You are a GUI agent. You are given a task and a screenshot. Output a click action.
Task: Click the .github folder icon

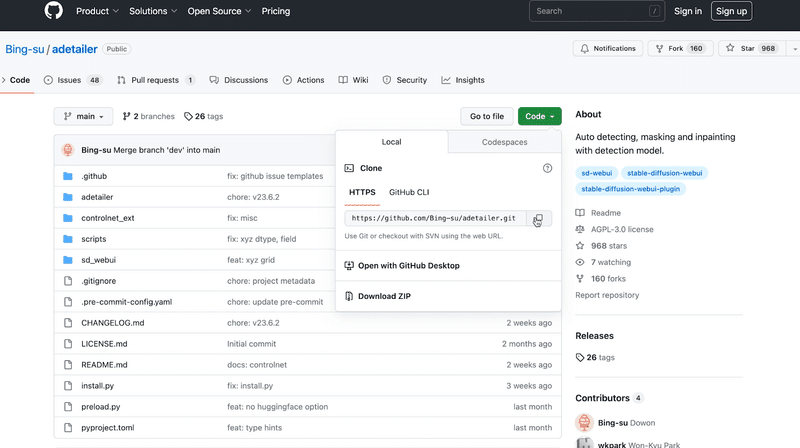pyautogui.click(x=67, y=176)
